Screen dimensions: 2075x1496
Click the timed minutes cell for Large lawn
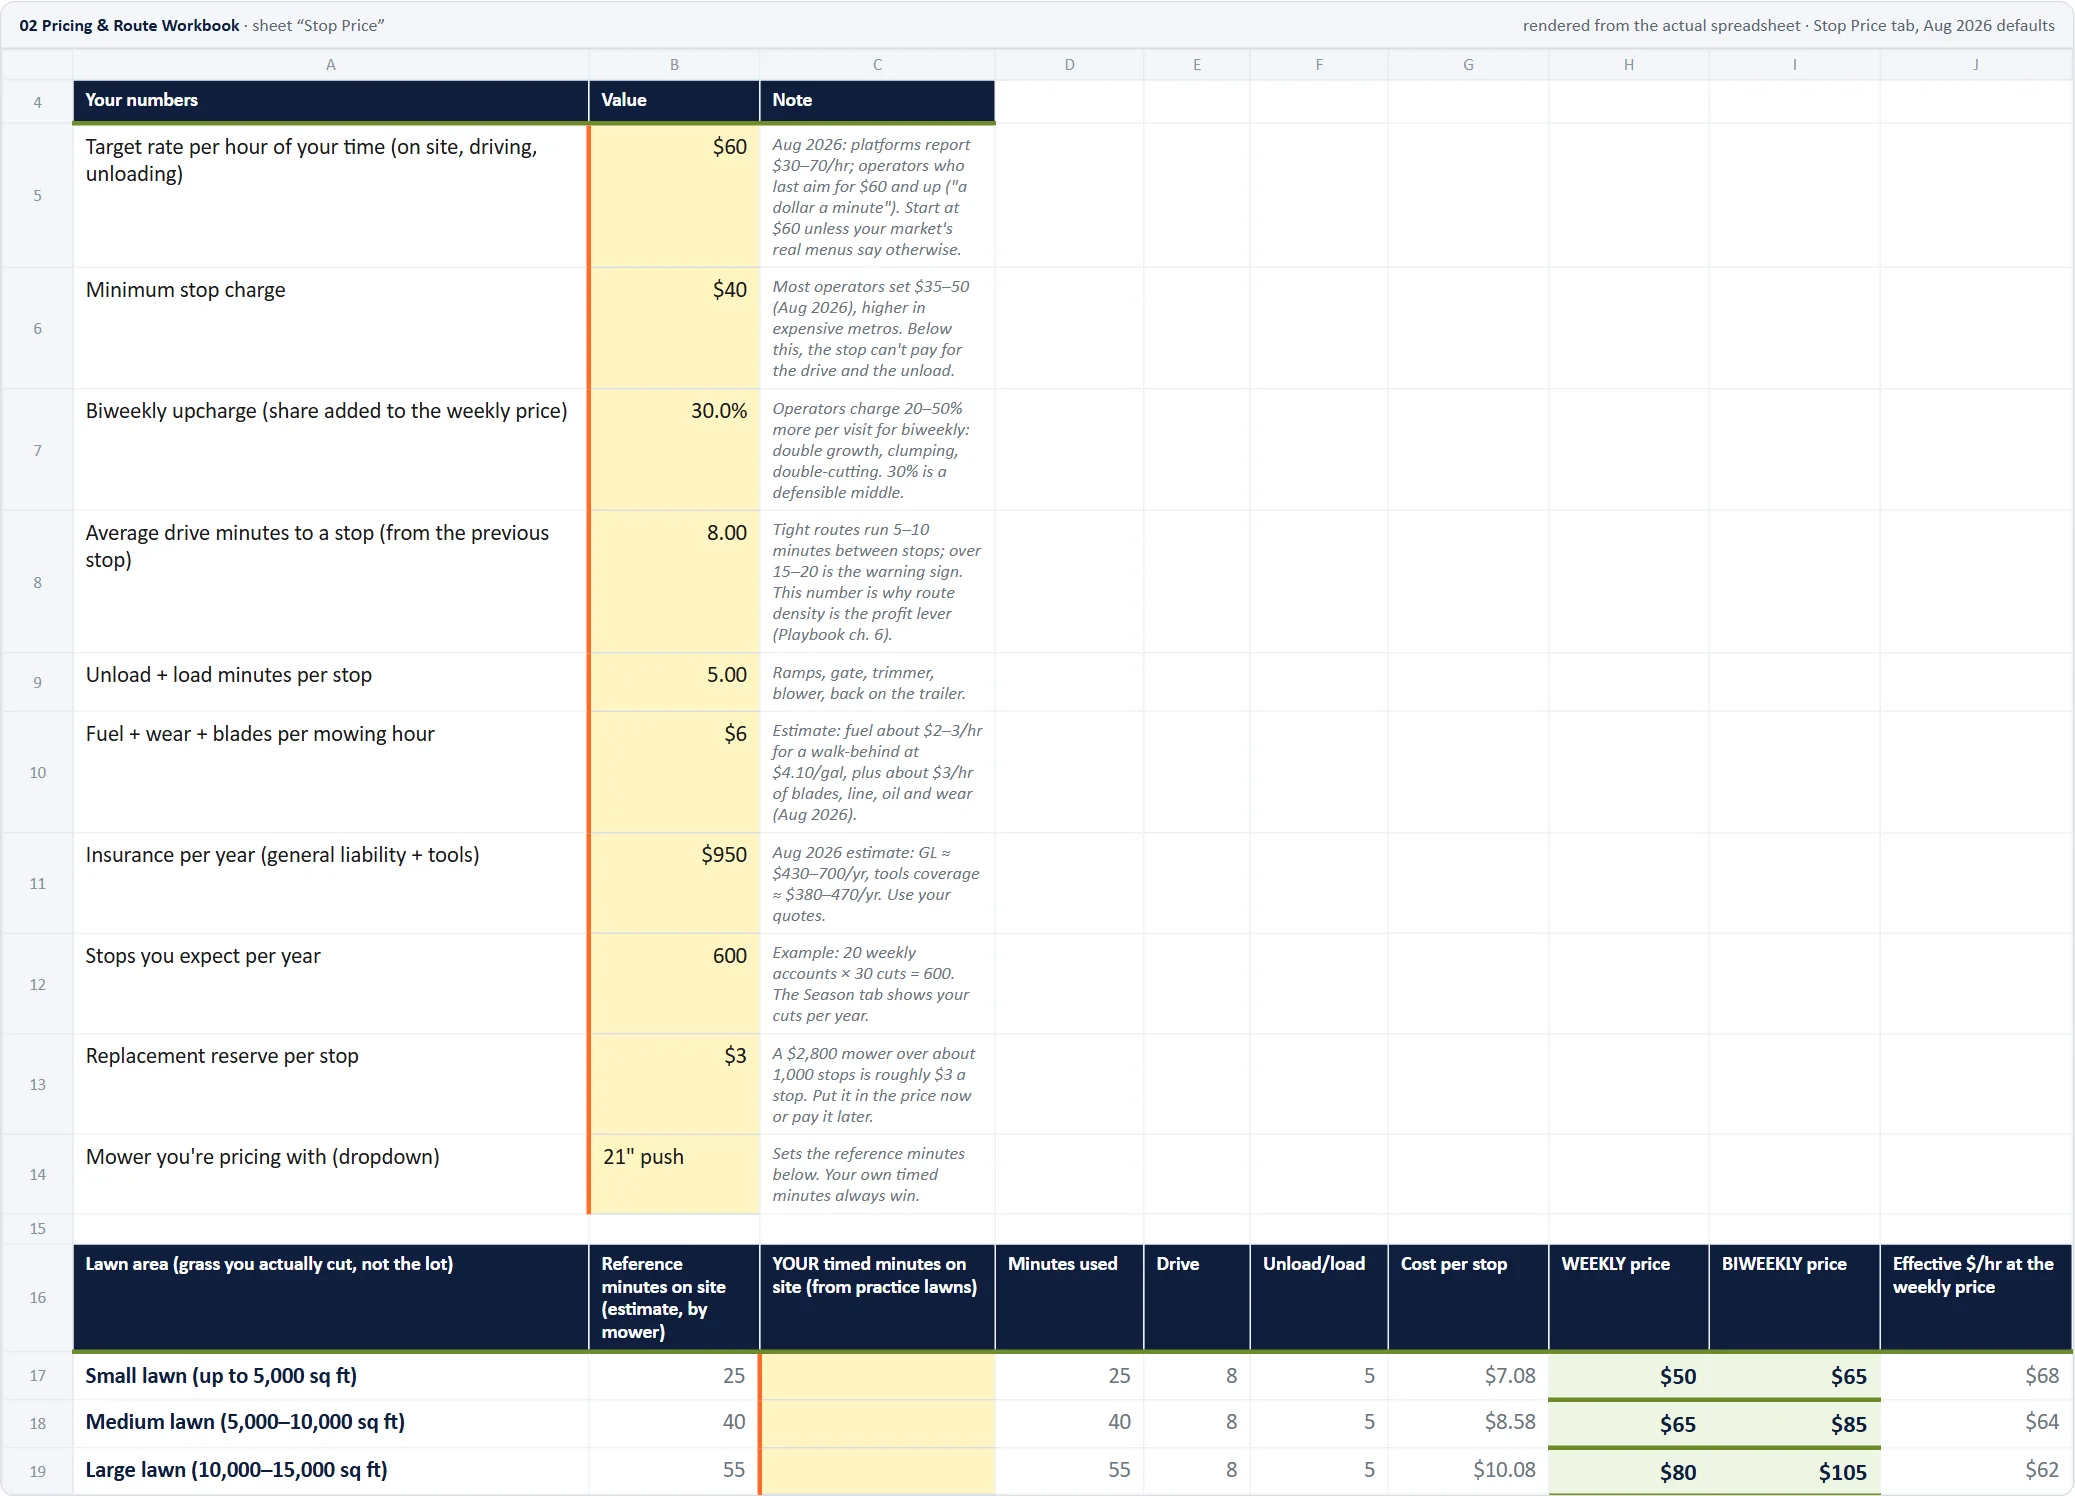tap(877, 1471)
